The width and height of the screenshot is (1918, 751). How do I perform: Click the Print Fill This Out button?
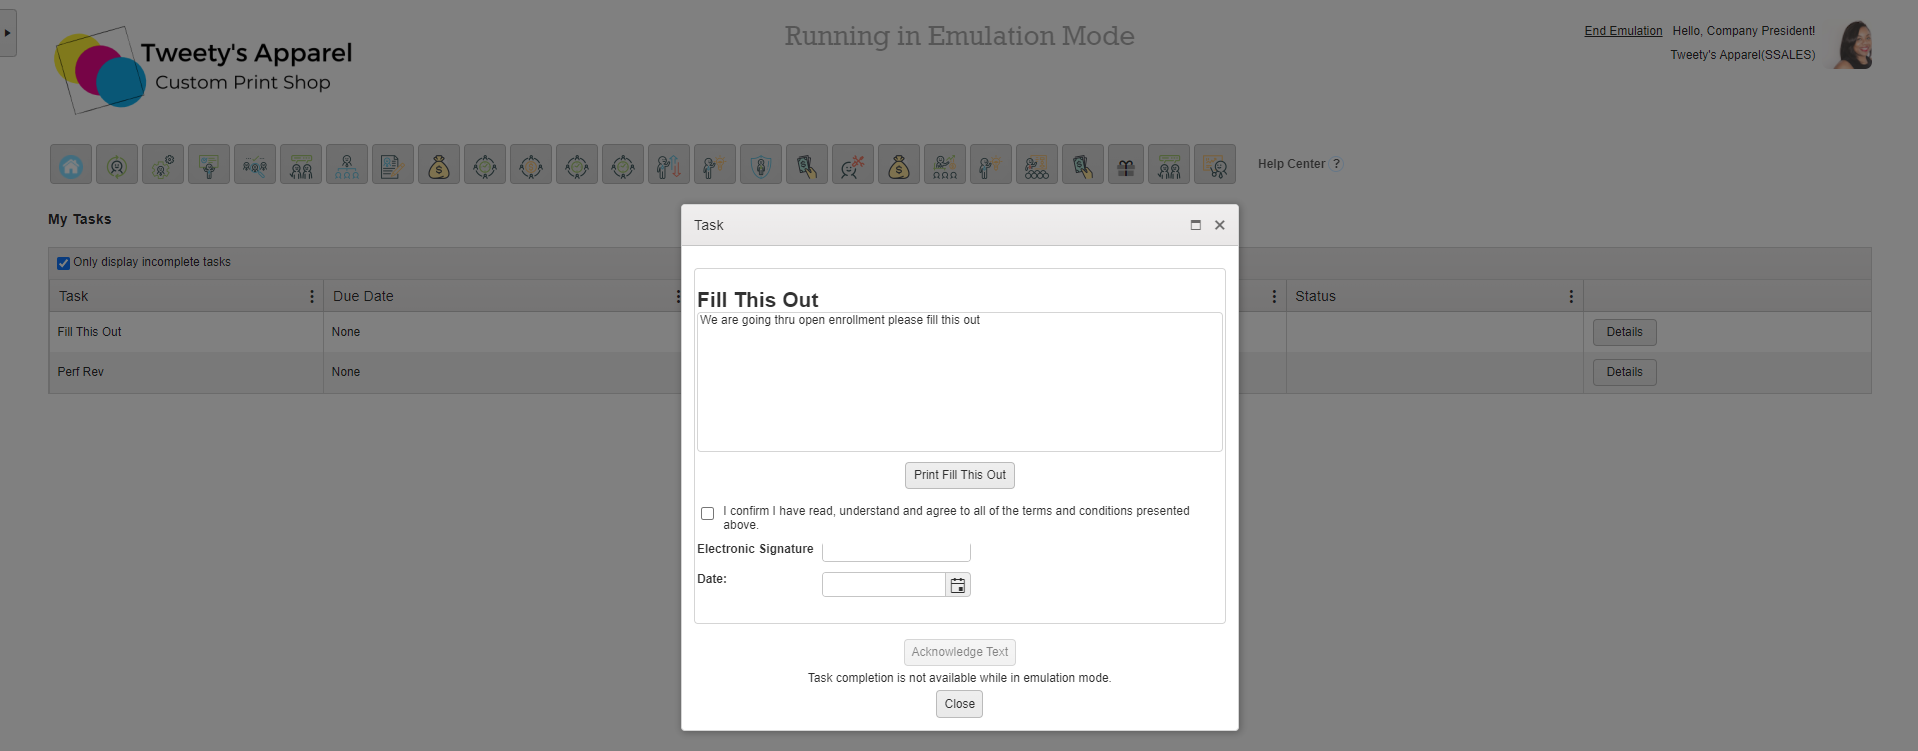[x=960, y=475]
